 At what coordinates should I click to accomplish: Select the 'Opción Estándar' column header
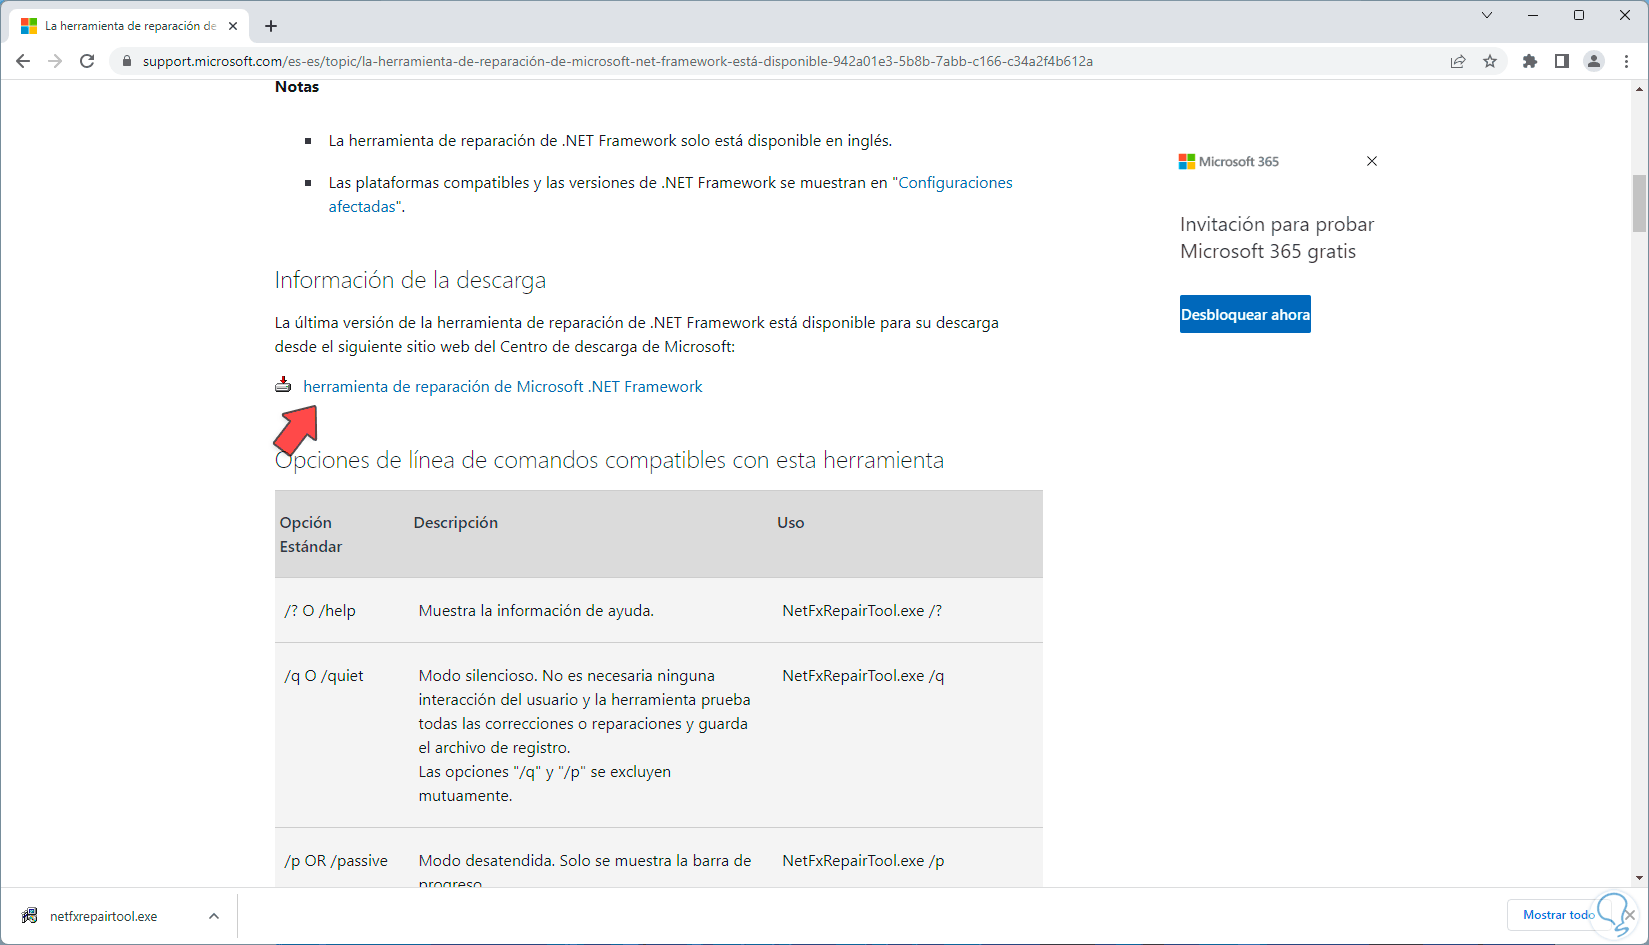(x=311, y=534)
